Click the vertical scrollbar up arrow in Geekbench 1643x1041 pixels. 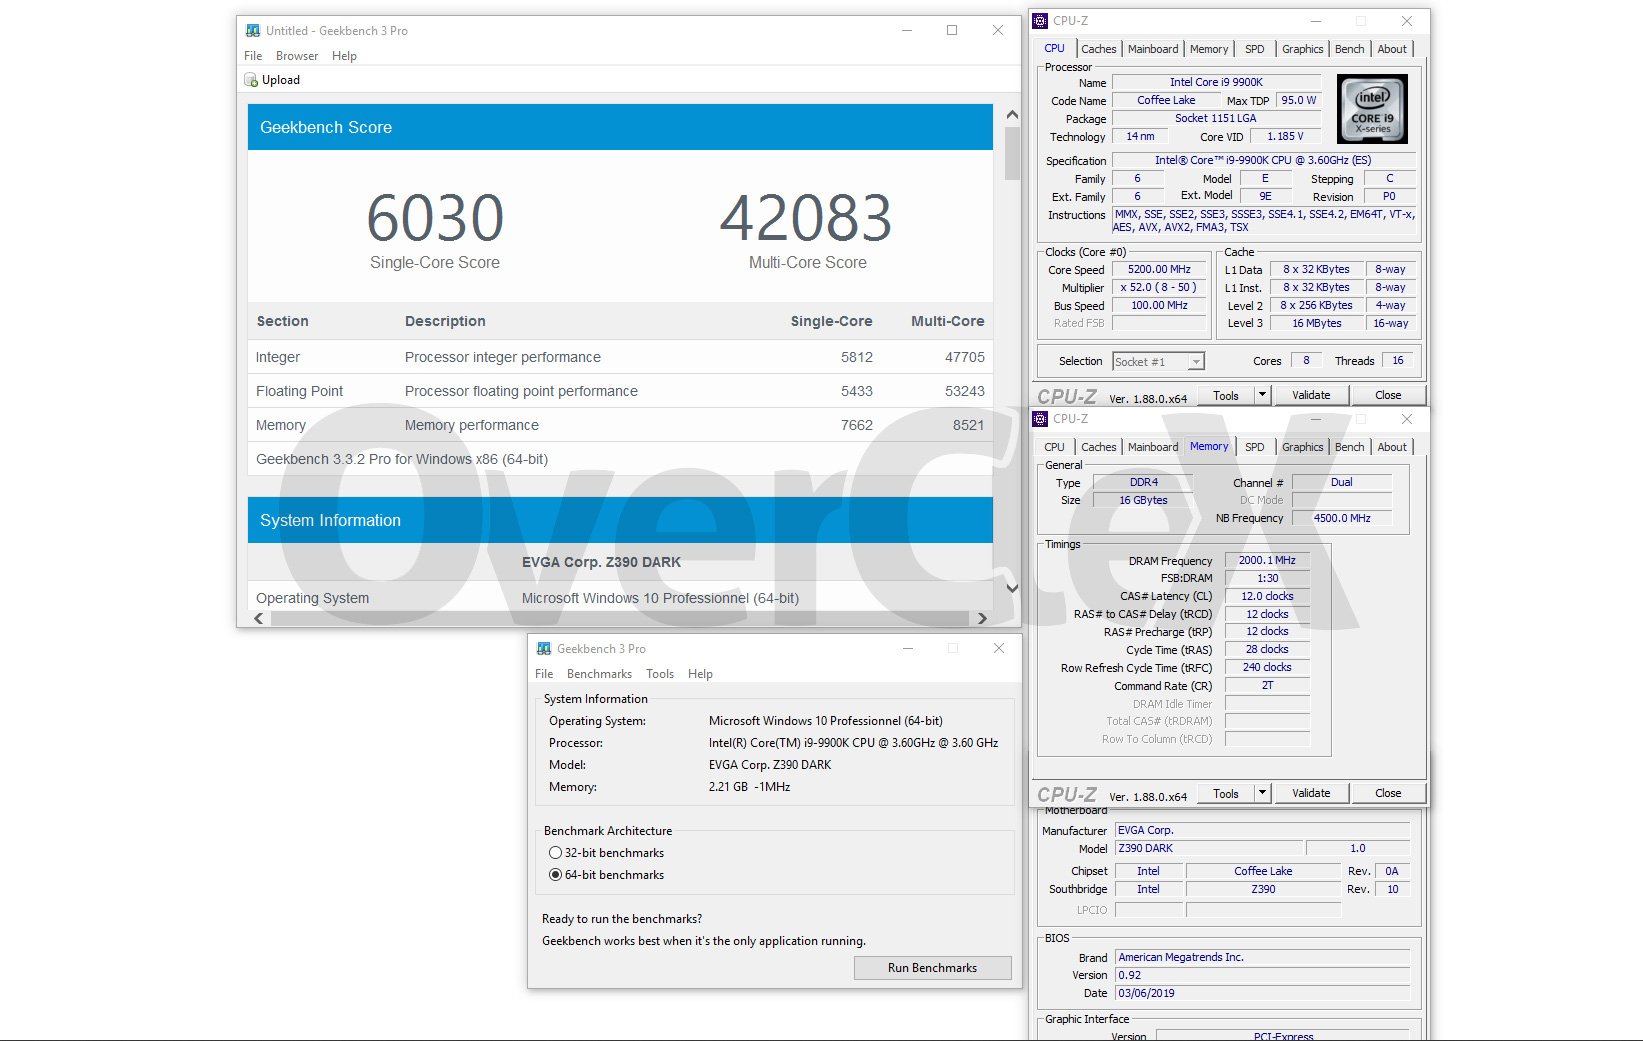click(x=1012, y=114)
